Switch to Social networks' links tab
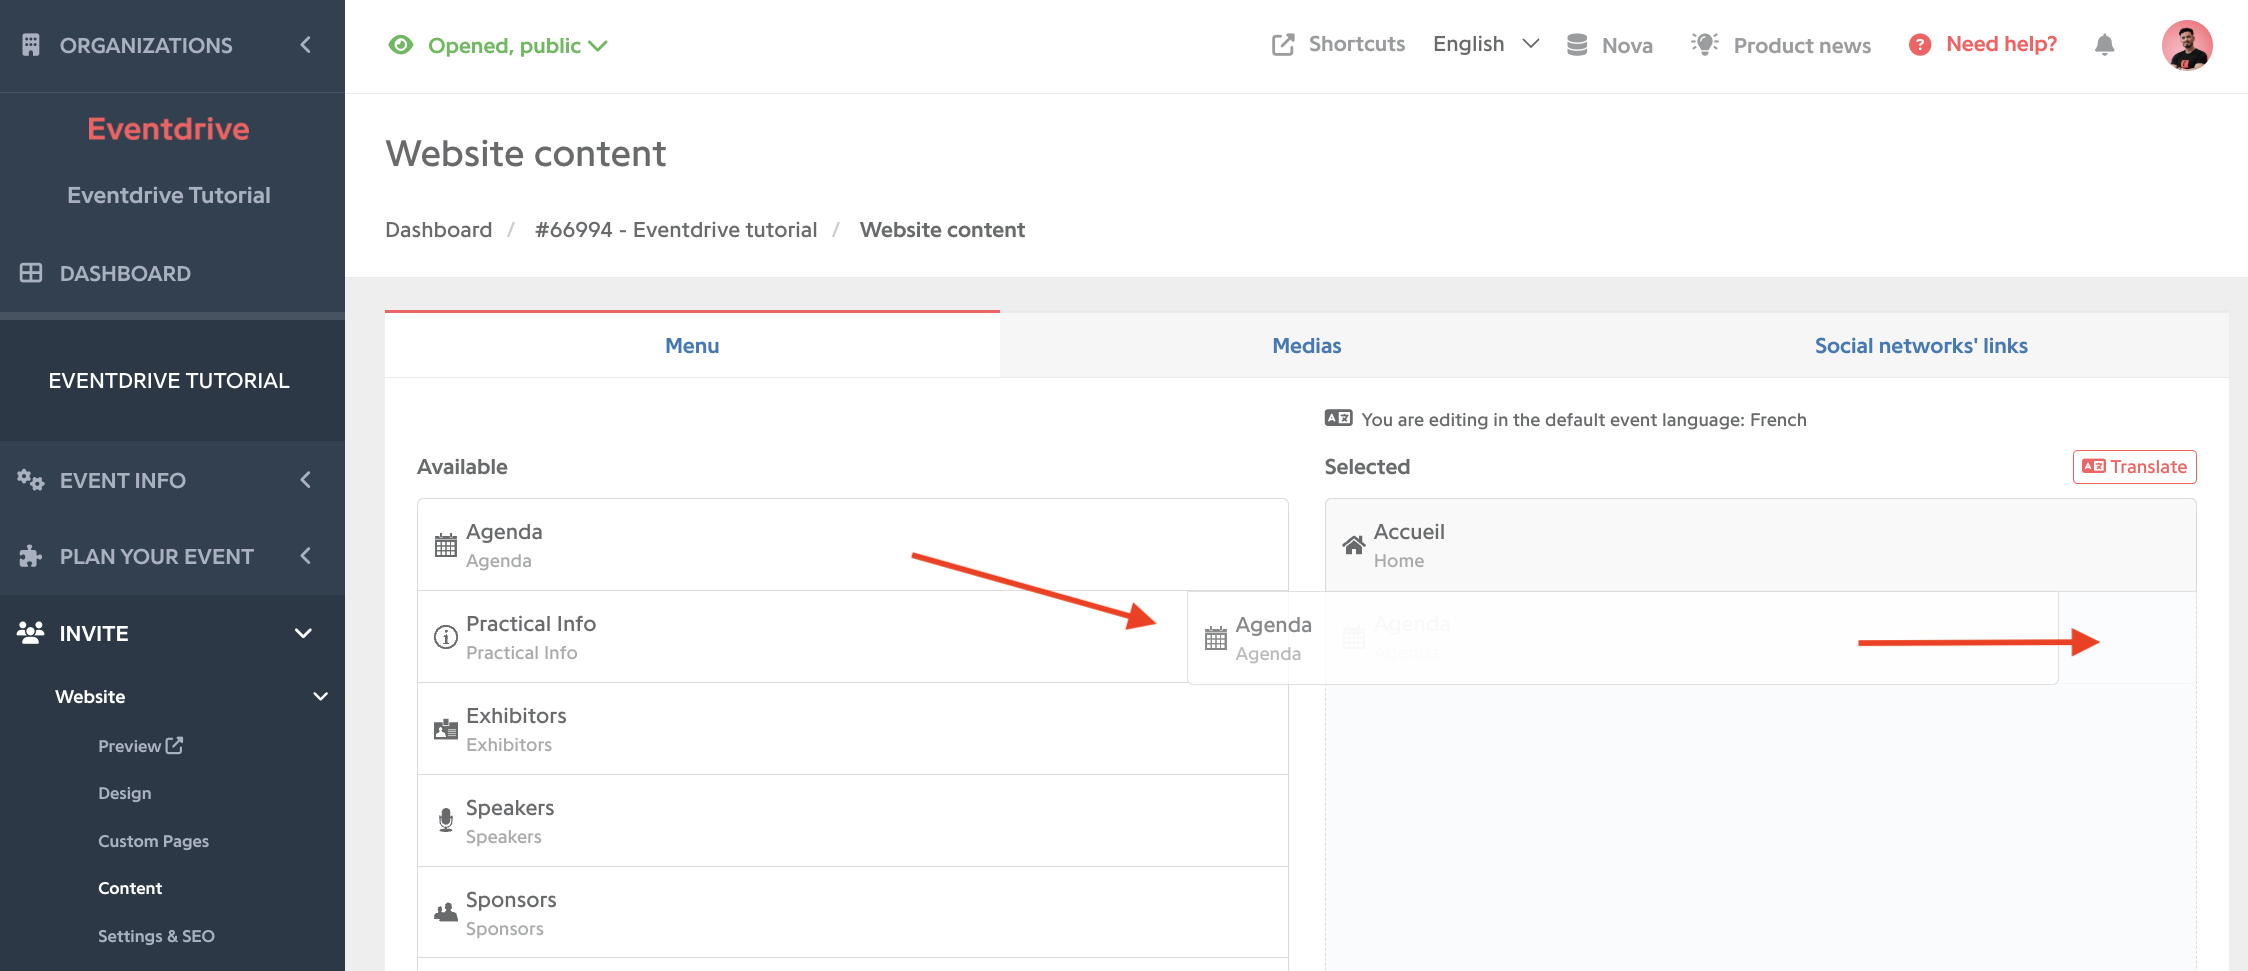Screen dimensions: 2248x971 point(1921,346)
